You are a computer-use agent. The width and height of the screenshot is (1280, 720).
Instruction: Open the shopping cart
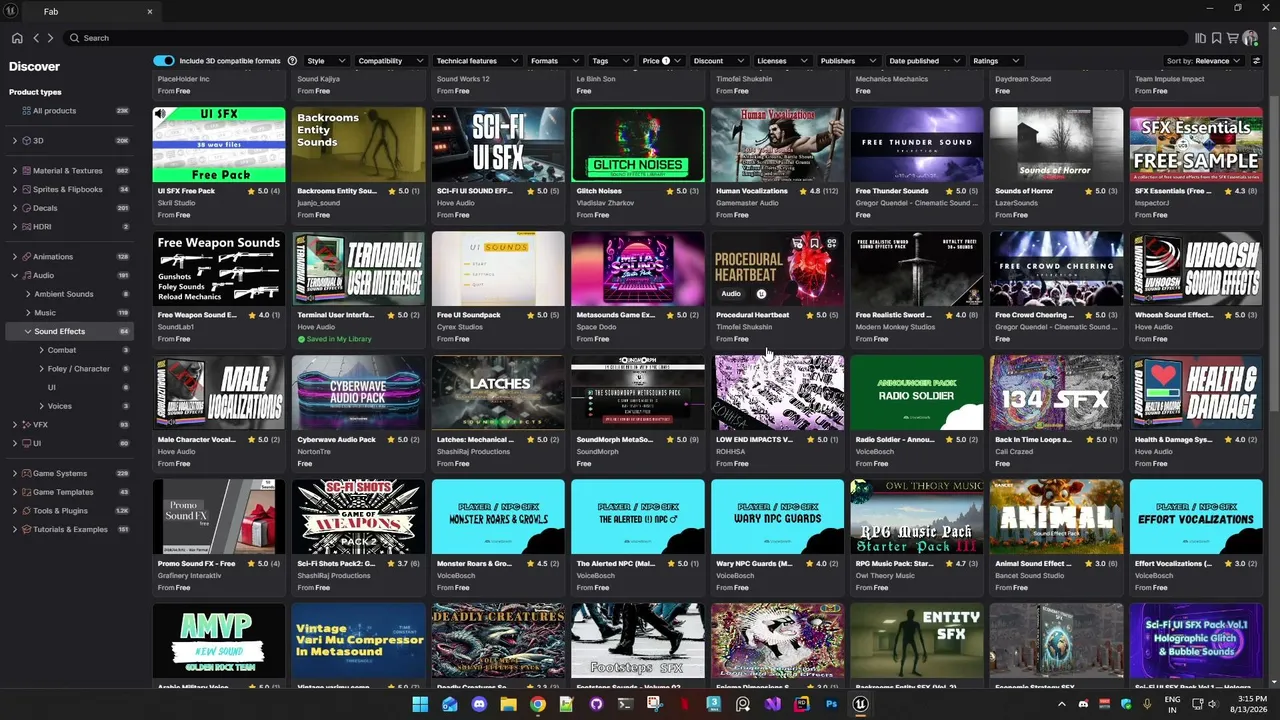[1232, 38]
